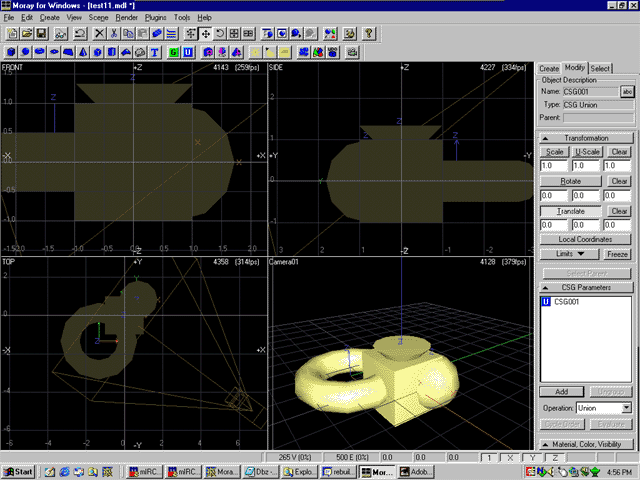This screenshot has height=480, width=640.
Task: Click the blue CSG Union 'U' toolbar icon
Action: [x=188, y=51]
